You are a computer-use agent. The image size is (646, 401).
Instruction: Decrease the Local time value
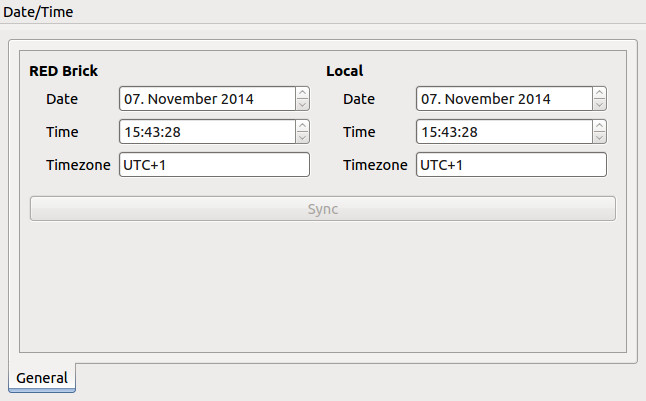(x=599, y=137)
